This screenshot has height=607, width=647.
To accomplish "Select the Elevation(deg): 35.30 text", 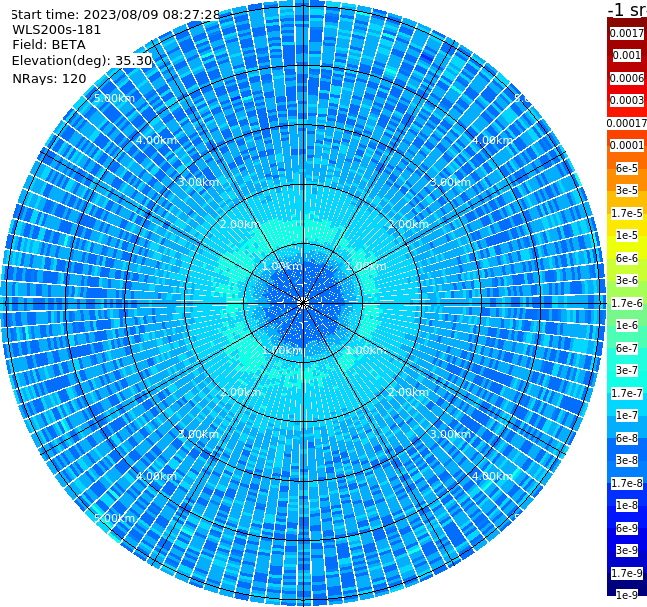I will click(82, 61).
